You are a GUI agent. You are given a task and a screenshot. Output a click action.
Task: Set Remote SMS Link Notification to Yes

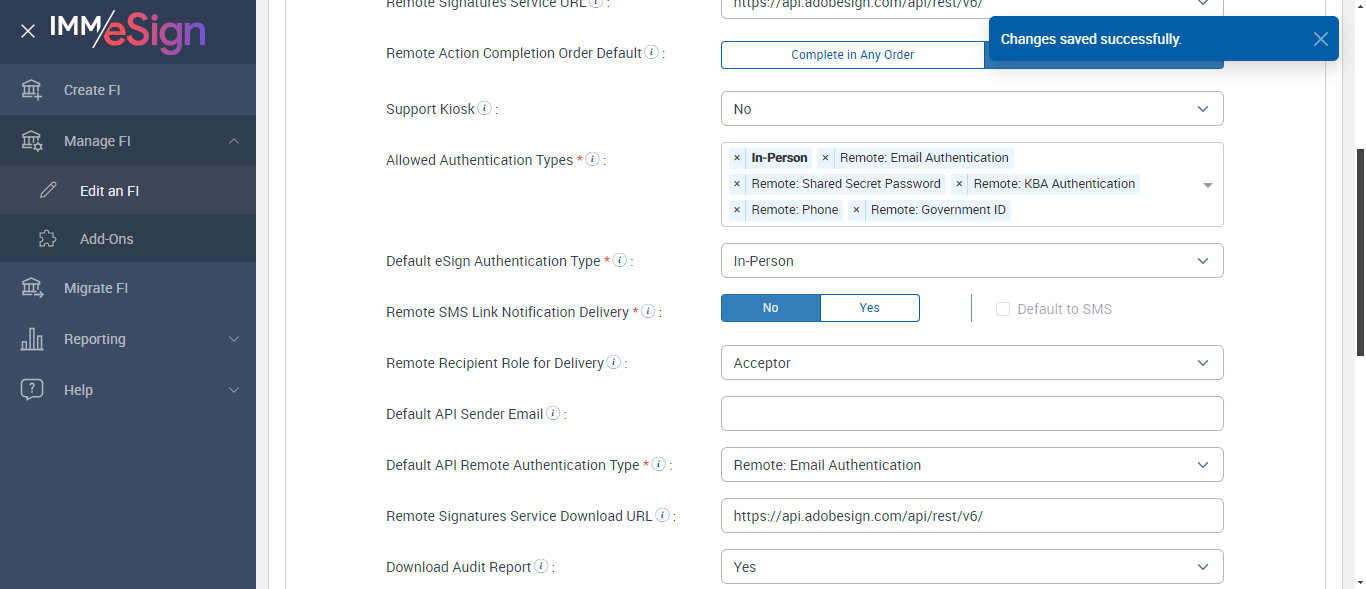pos(869,308)
